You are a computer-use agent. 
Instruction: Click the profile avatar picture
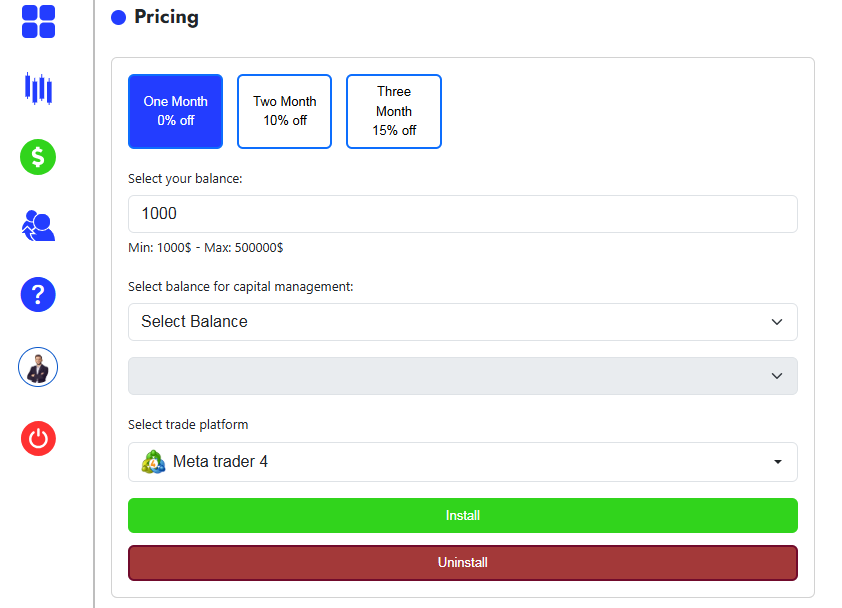pyautogui.click(x=38, y=368)
